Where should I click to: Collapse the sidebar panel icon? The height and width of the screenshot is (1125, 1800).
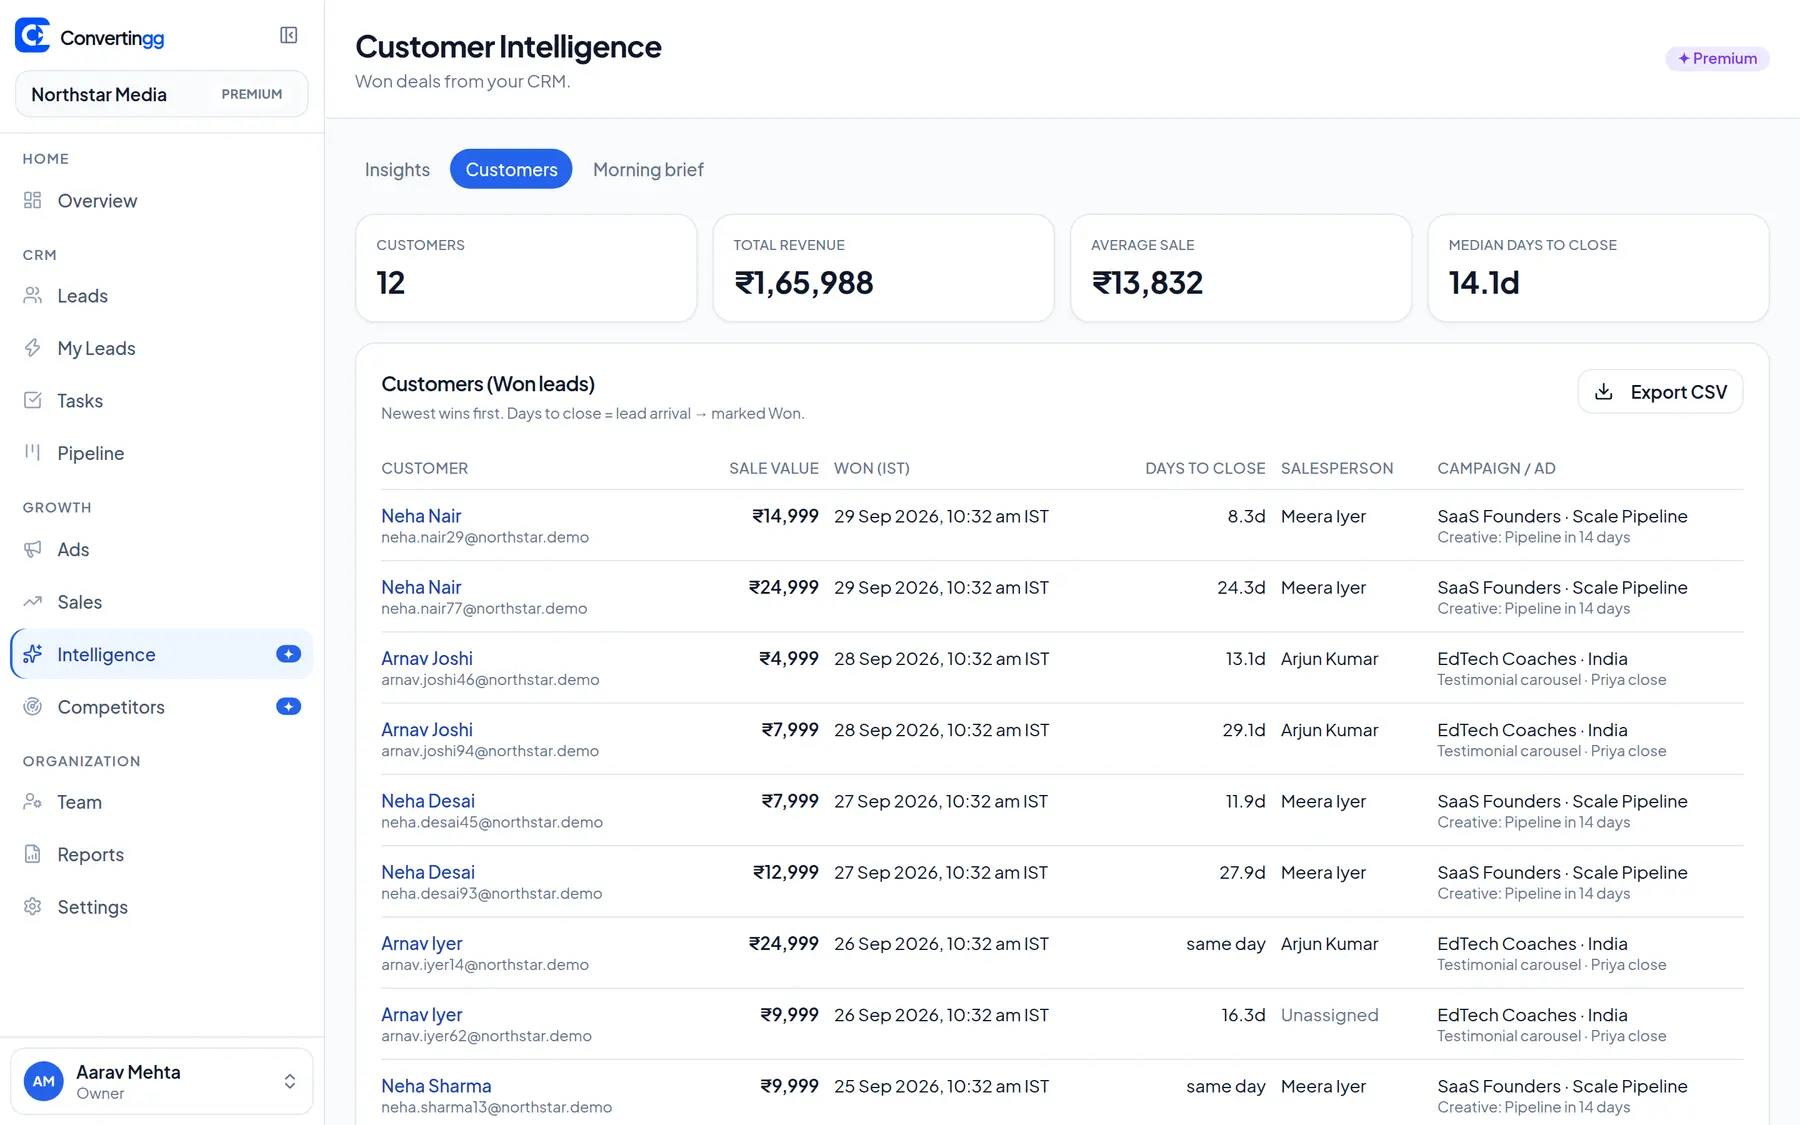289,36
